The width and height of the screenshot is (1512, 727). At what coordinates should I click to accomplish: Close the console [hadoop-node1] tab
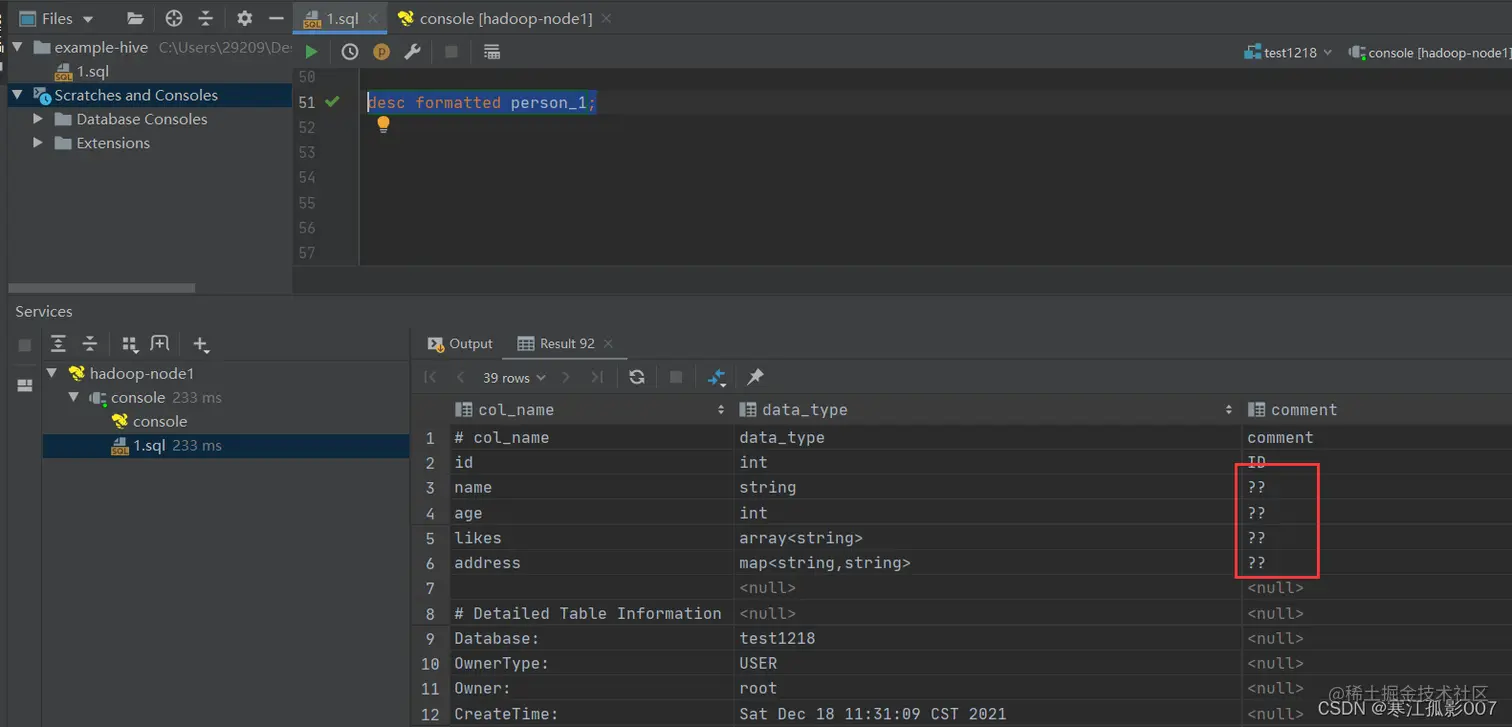(x=606, y=18)
